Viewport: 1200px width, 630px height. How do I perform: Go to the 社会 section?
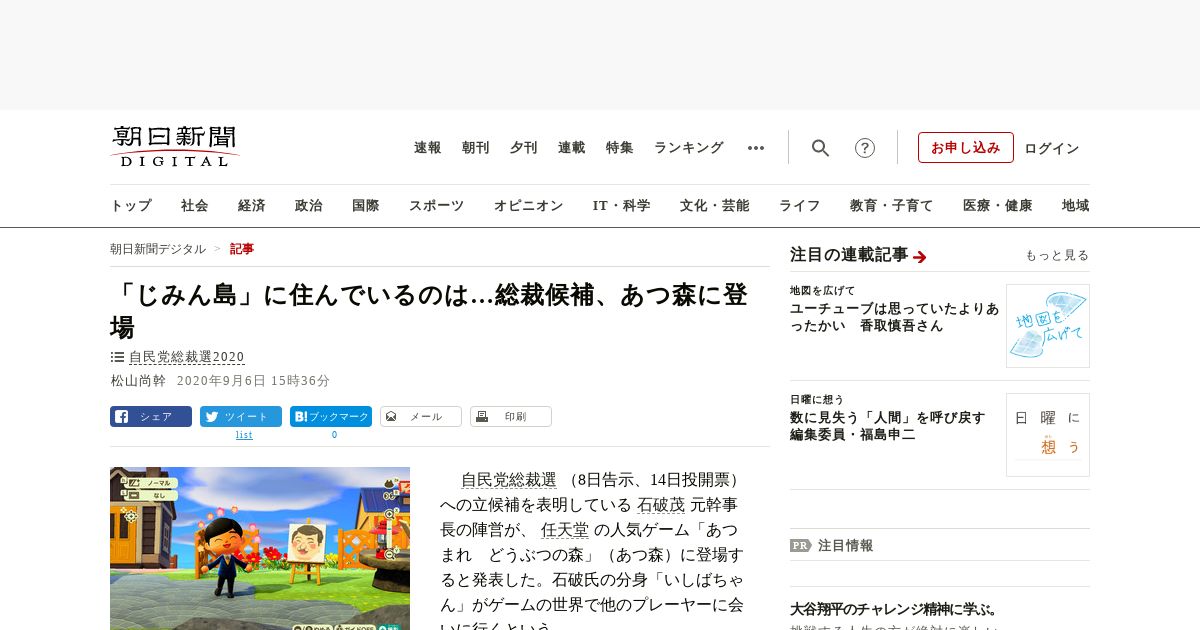[x=195, y=206]
